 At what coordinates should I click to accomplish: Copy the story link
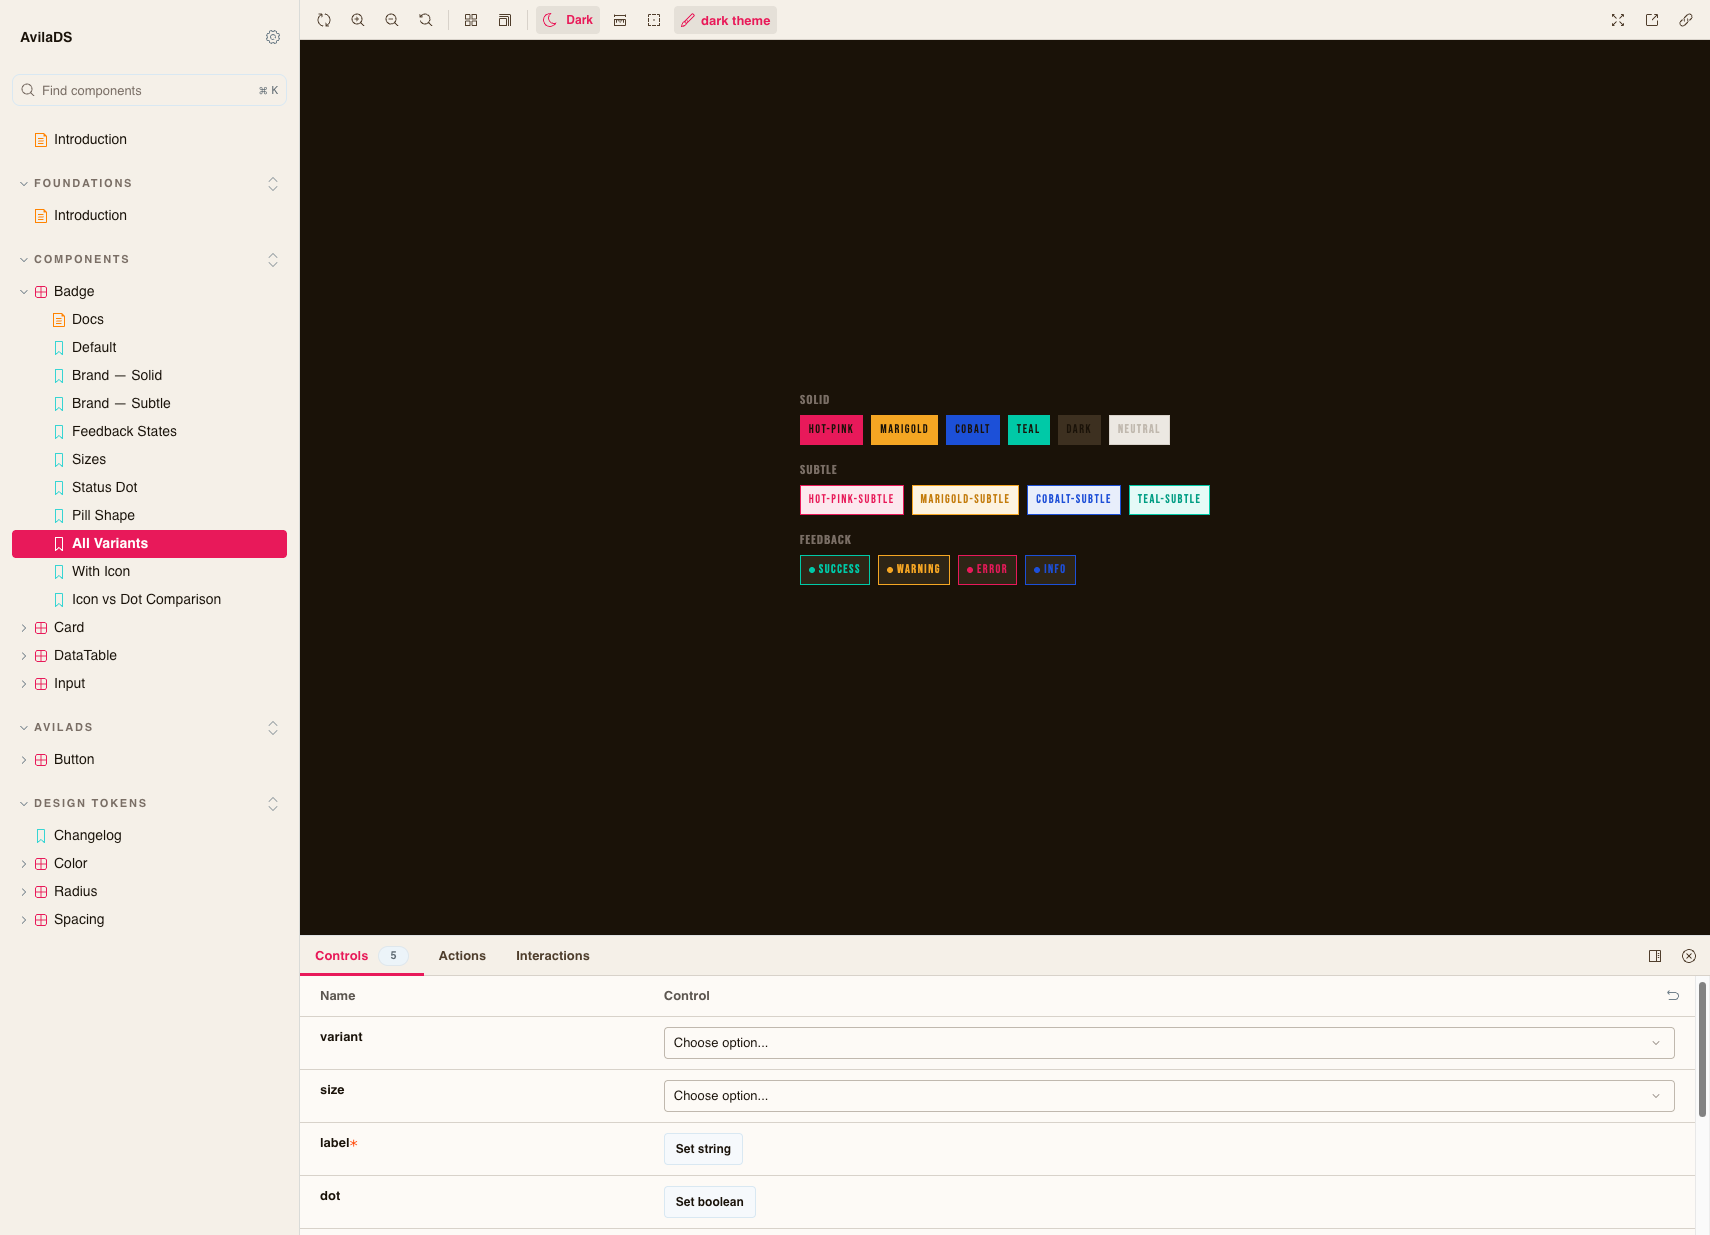(x=1687, y=19)
